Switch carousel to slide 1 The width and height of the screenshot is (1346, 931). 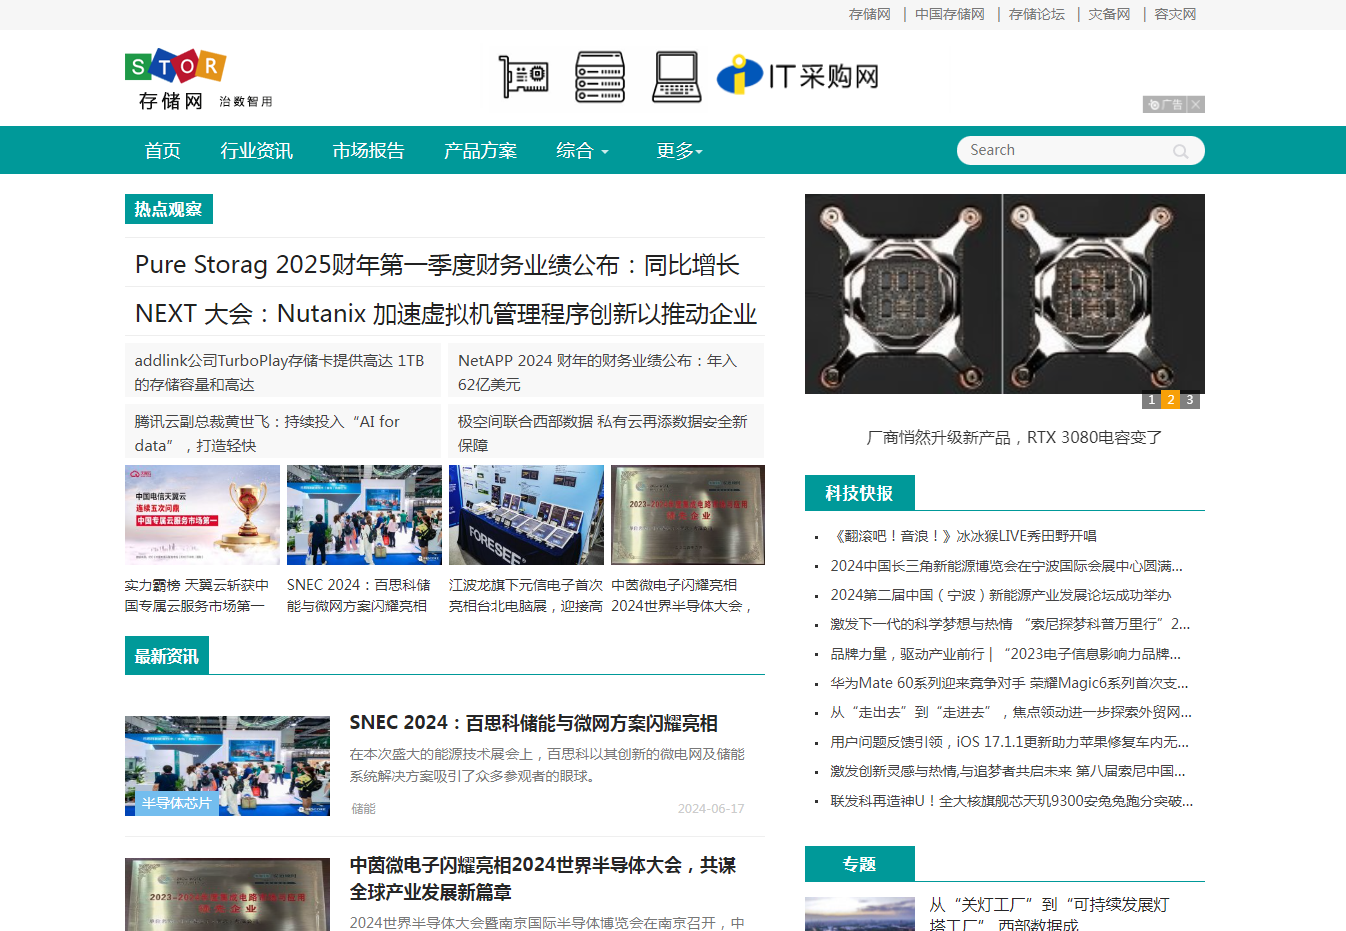[1152, 400]
